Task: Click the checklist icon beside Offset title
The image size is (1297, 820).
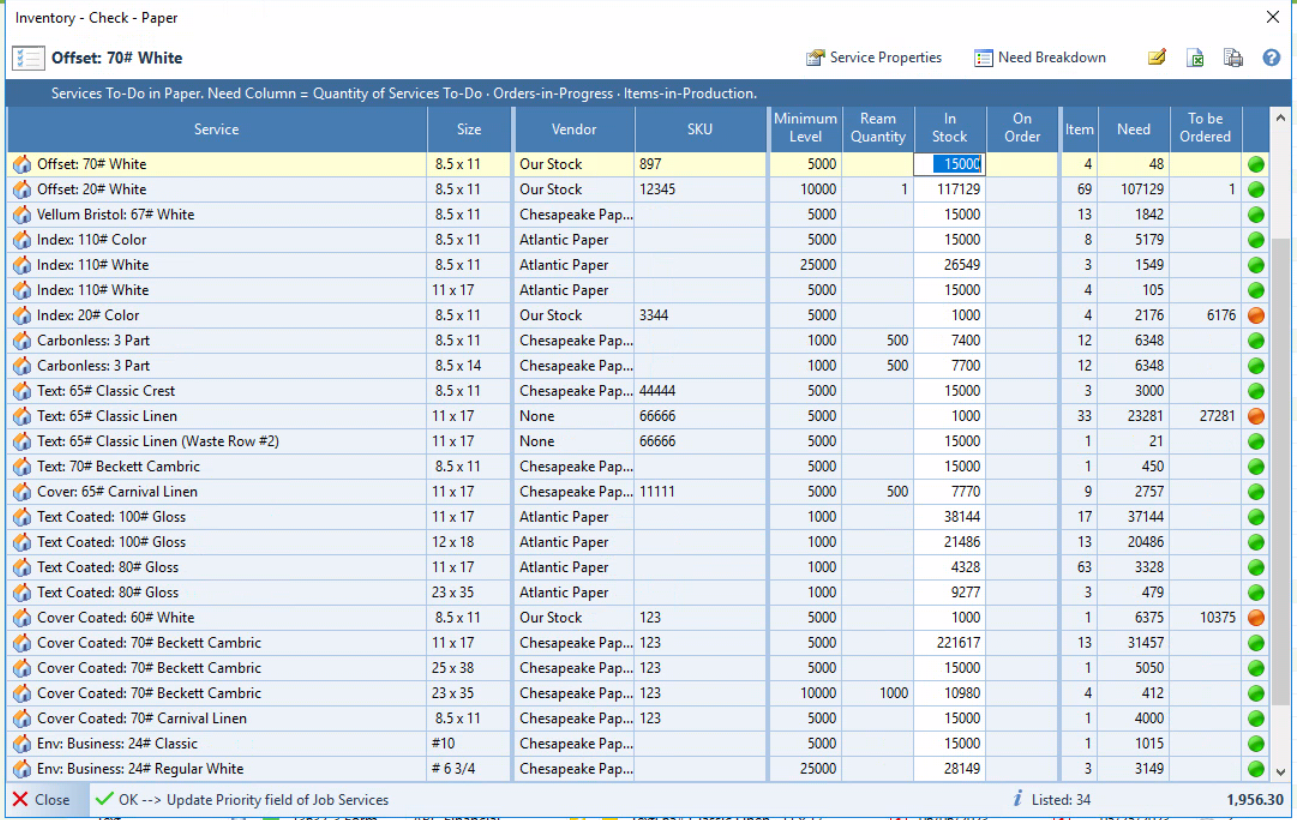Action: [x=28, y=58]
